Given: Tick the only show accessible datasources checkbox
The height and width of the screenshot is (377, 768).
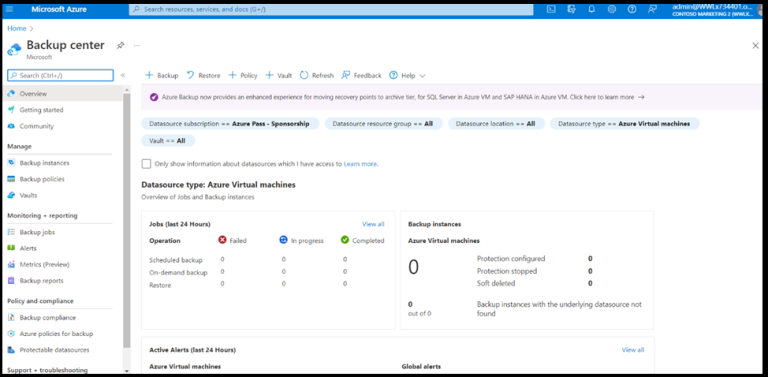Looking at the screenshot, I should [x=146, y=164].
